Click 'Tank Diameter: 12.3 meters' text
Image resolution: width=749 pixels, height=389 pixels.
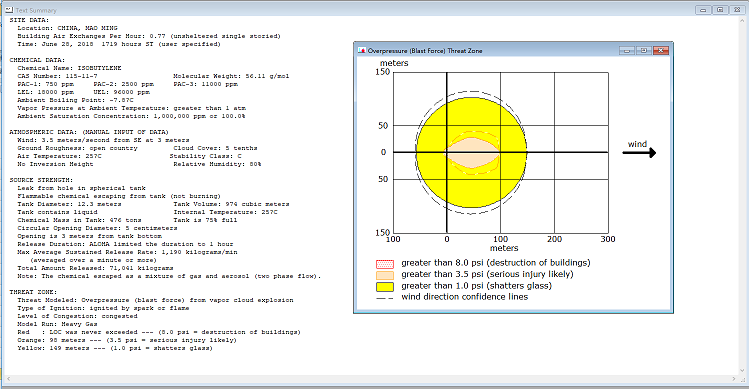69,204
